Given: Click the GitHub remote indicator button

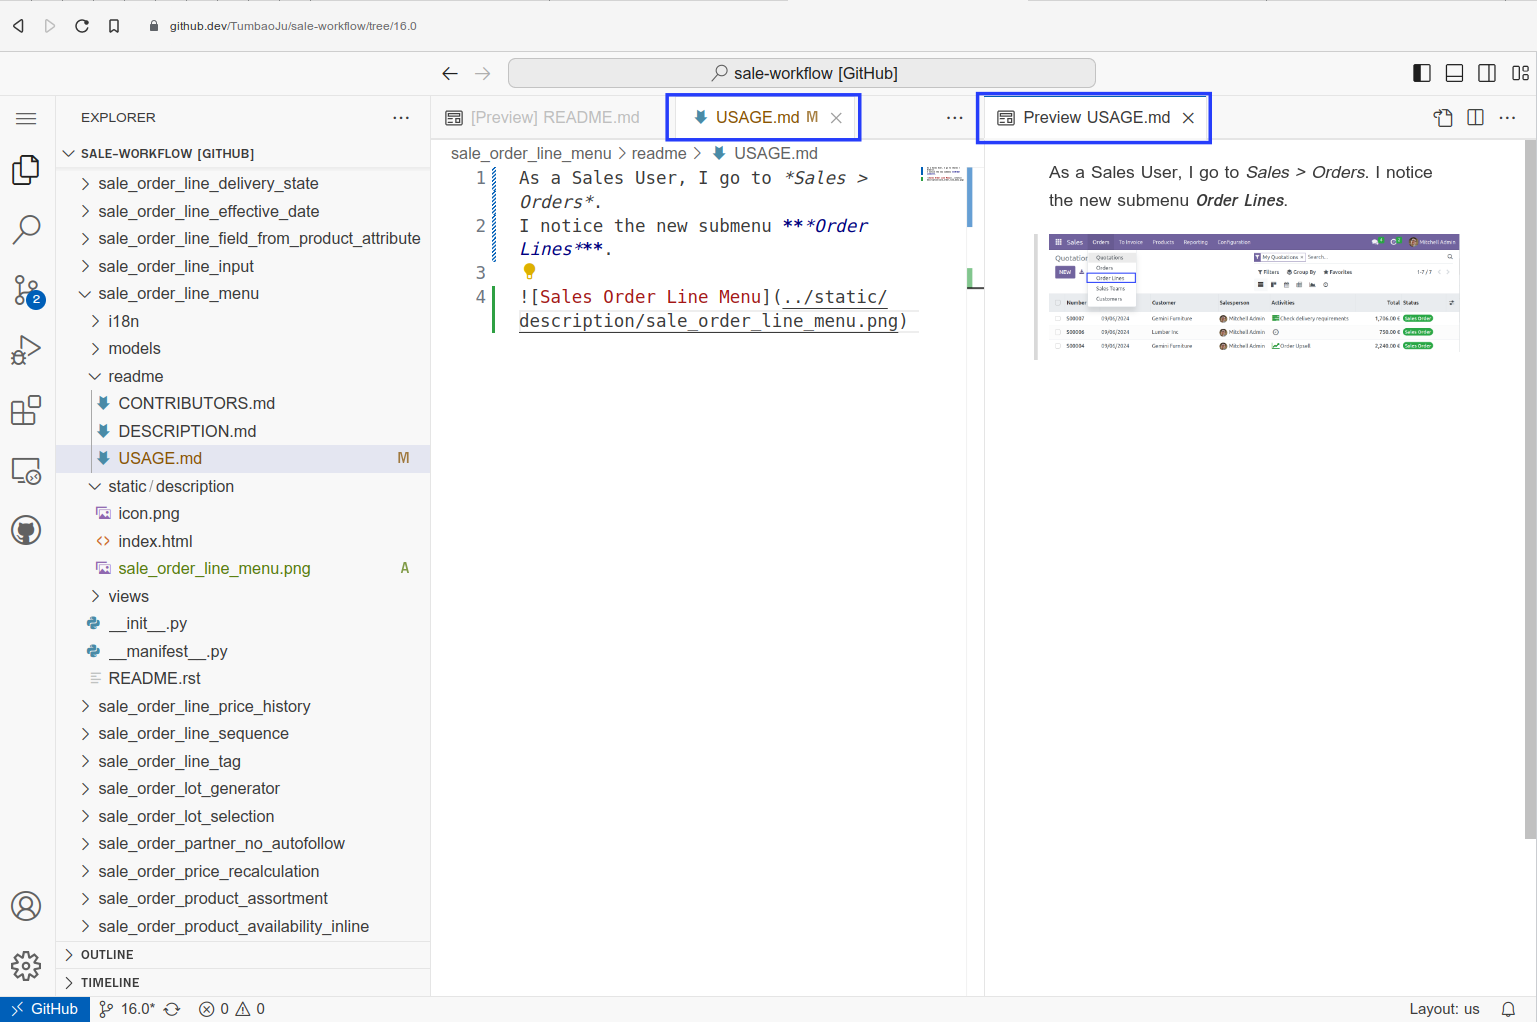Looking at the screenshot, I should click(45, 1009).
